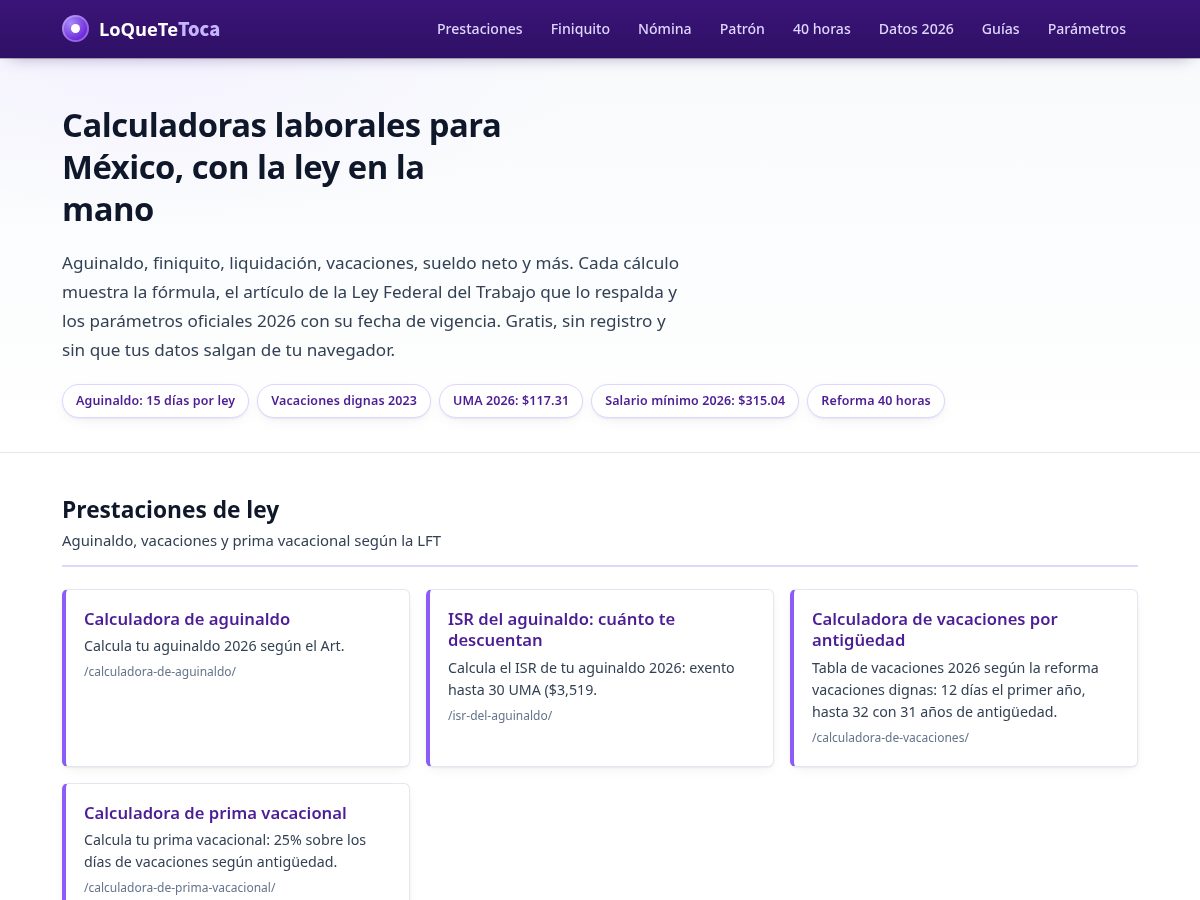Click the /calculadora-de-vacaciones/ path text

pyautogui.click(x=890, y=738)
